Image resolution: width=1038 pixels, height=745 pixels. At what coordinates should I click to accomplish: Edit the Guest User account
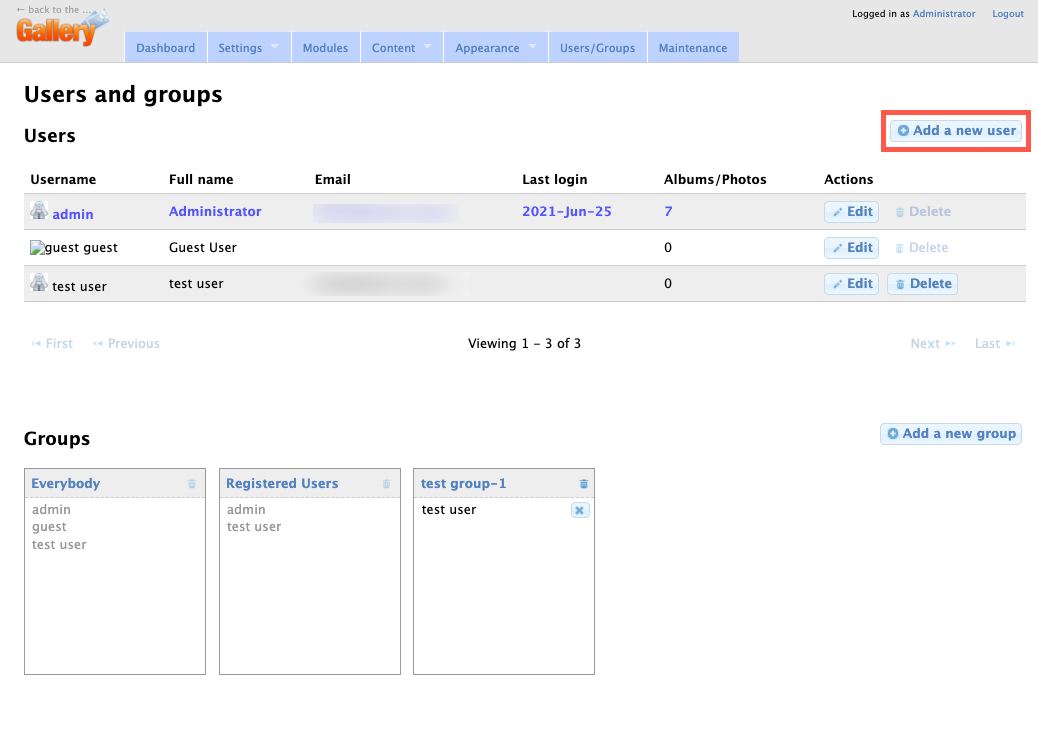tap(851, 248)
